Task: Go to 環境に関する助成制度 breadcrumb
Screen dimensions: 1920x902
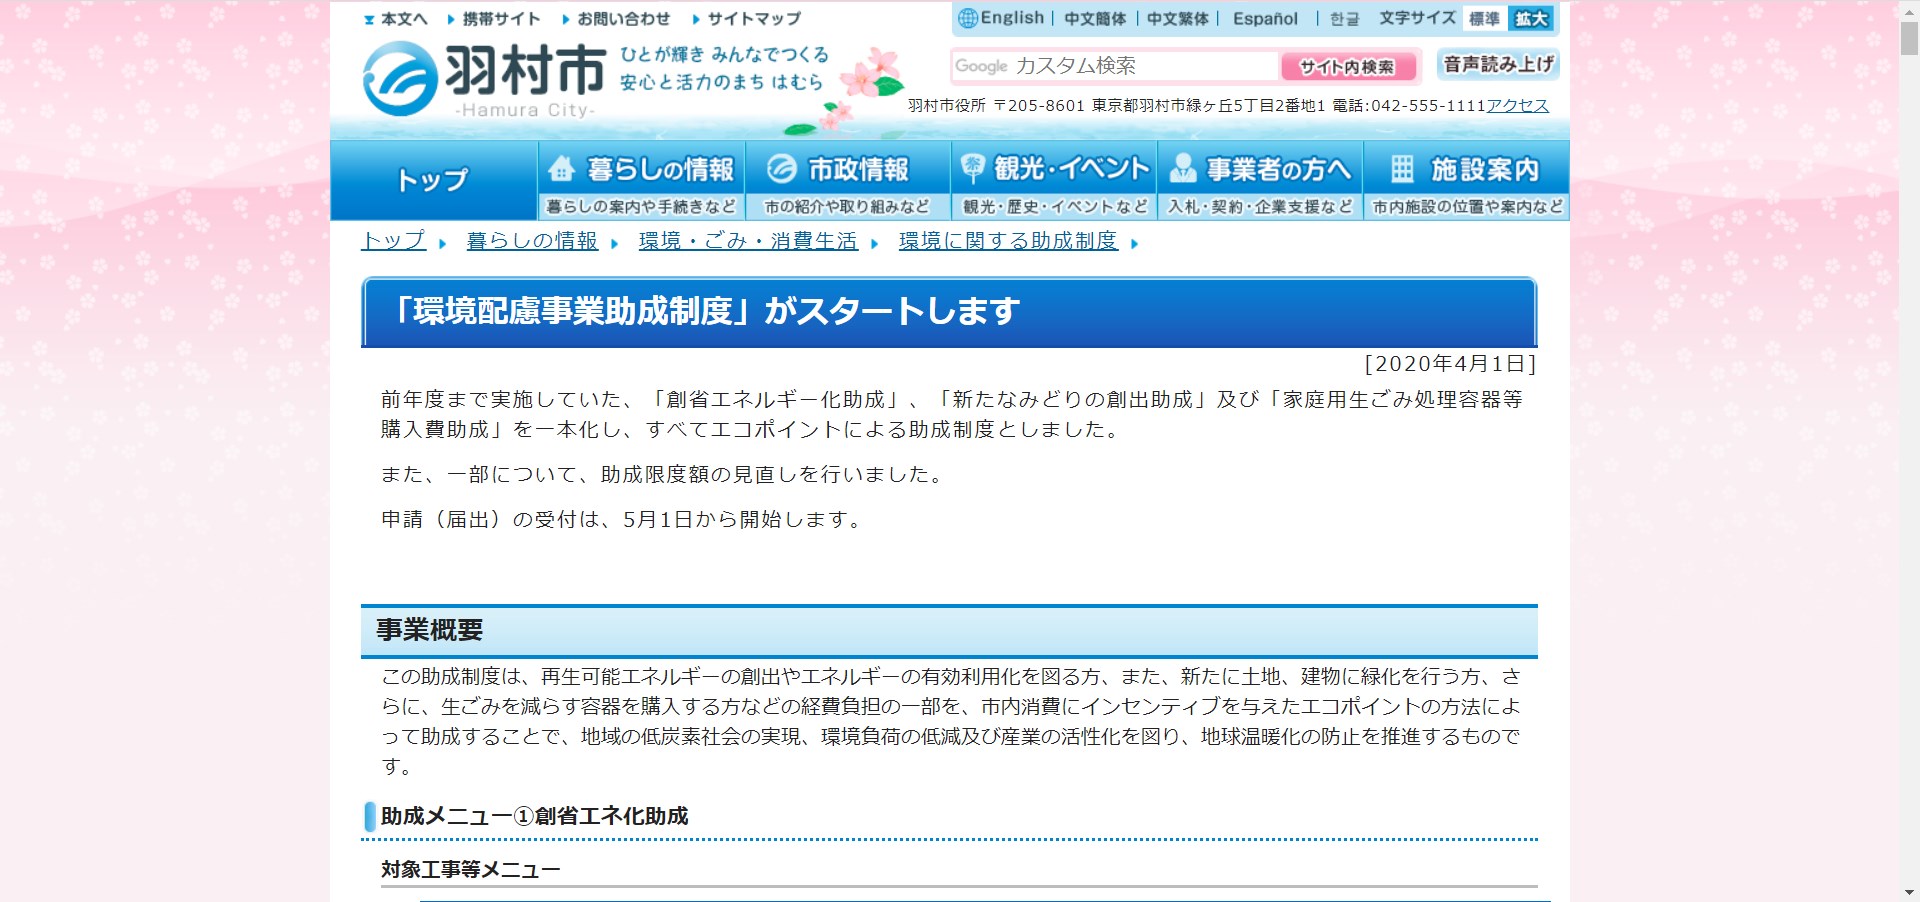Action: 1007,241
